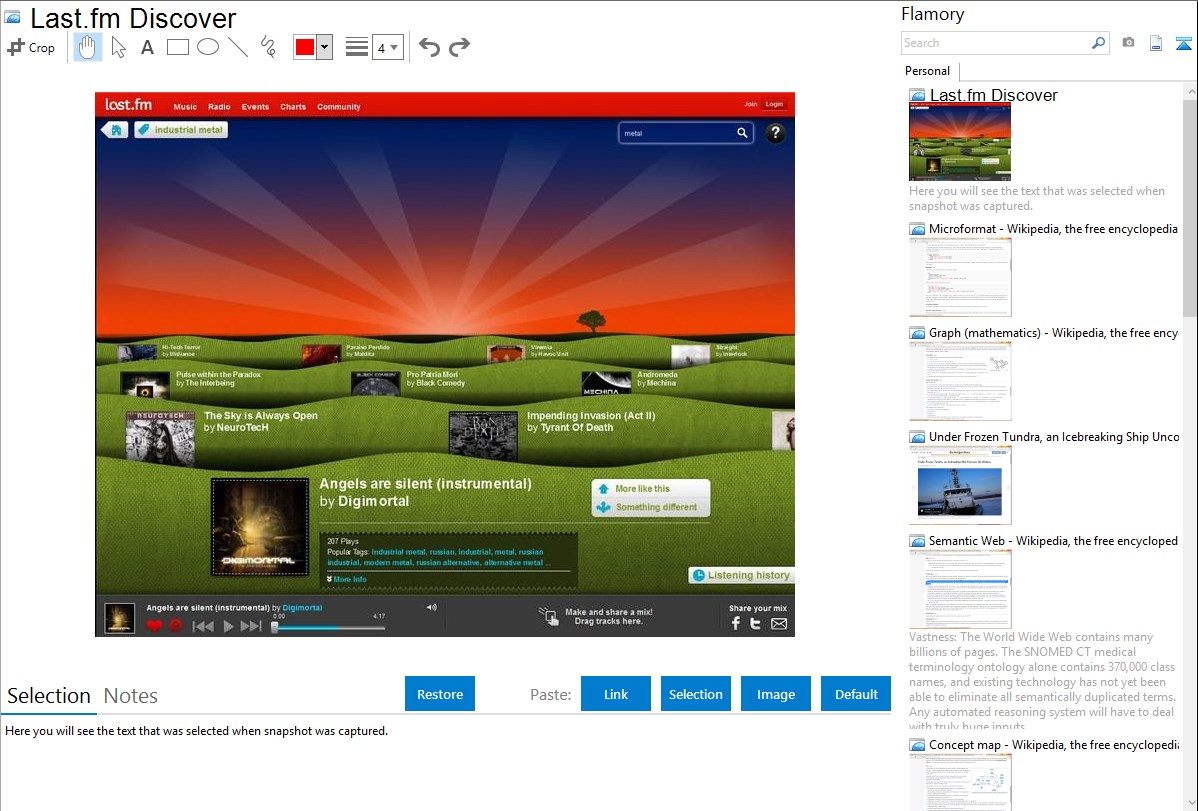1198x811 pixels.
Task: Choose the text annotation tool
Action: pyautogui.click(x=147, y=47)
